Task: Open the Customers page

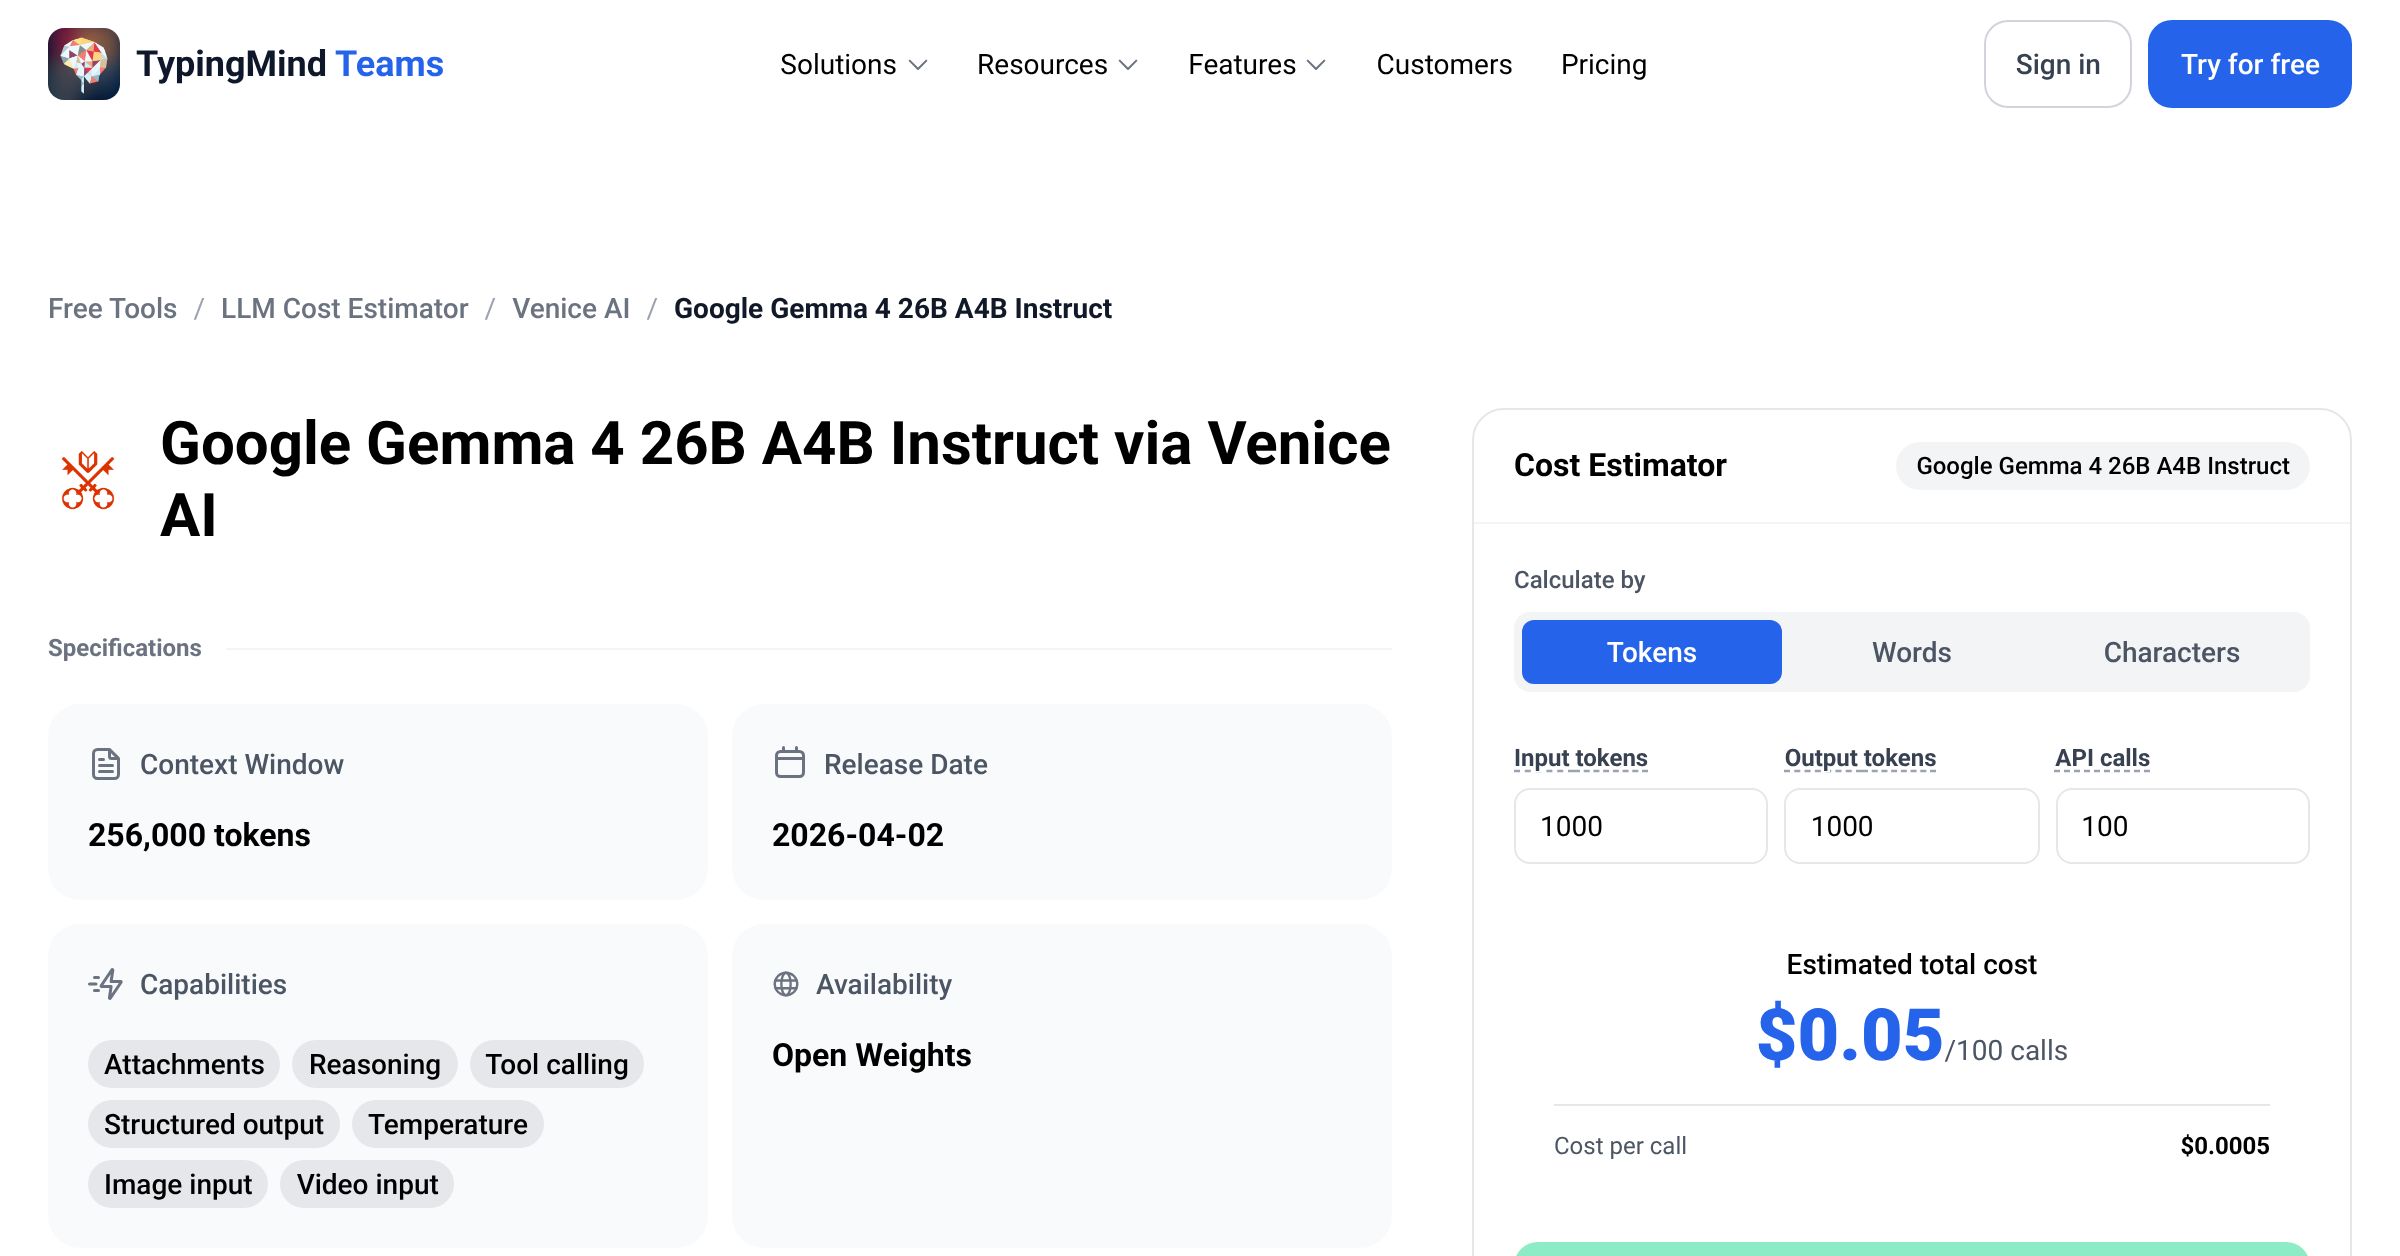Action: click(1444, 64)
